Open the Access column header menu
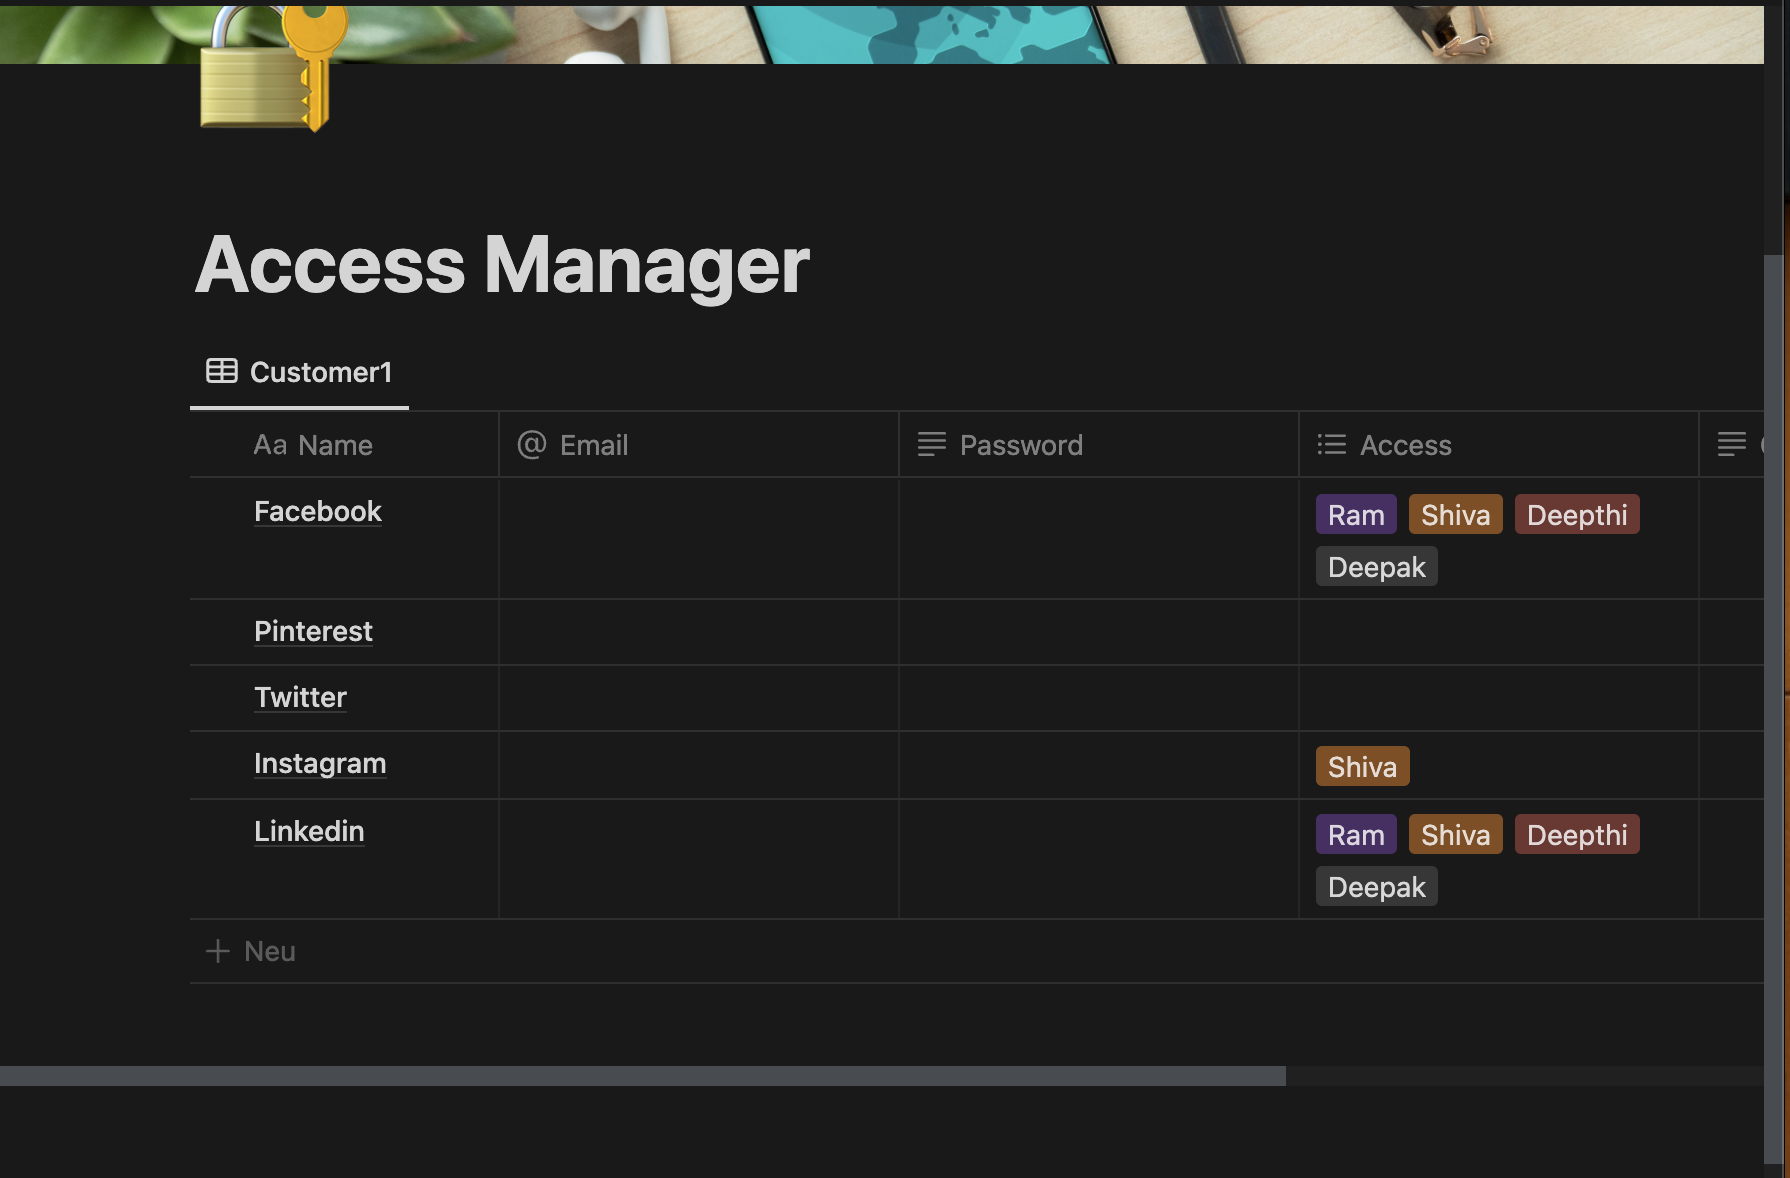 1499,444
